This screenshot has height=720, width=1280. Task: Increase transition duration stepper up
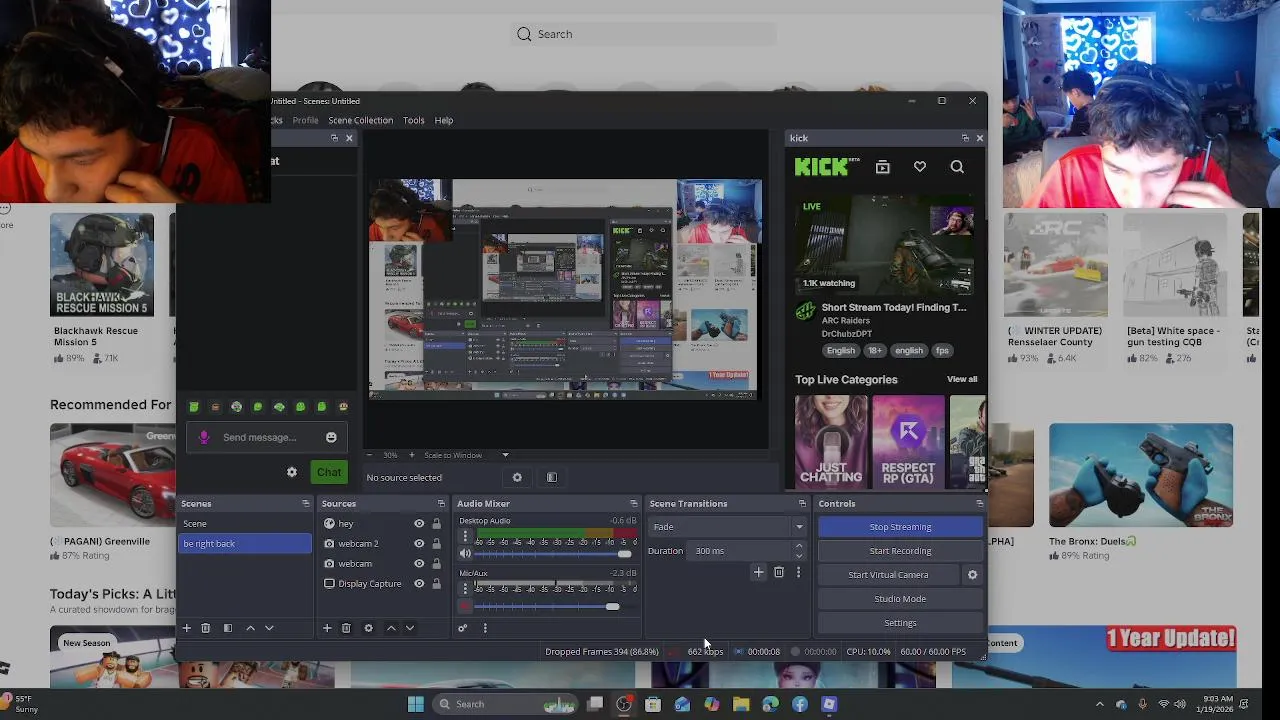[x=798, y=546]
